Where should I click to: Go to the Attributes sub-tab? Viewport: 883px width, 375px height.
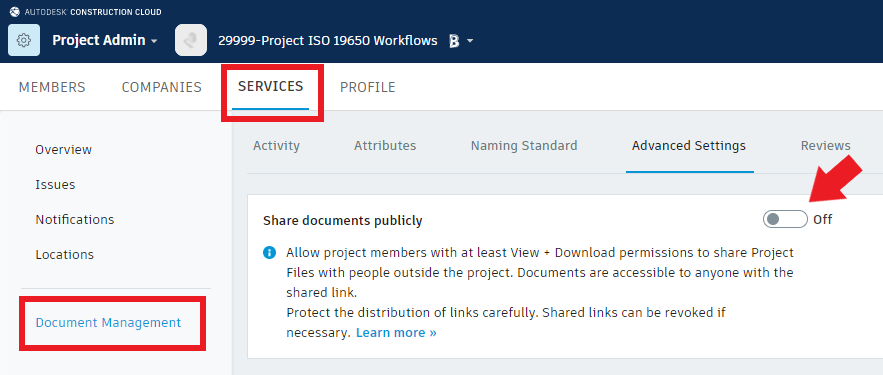pos(385,146)
